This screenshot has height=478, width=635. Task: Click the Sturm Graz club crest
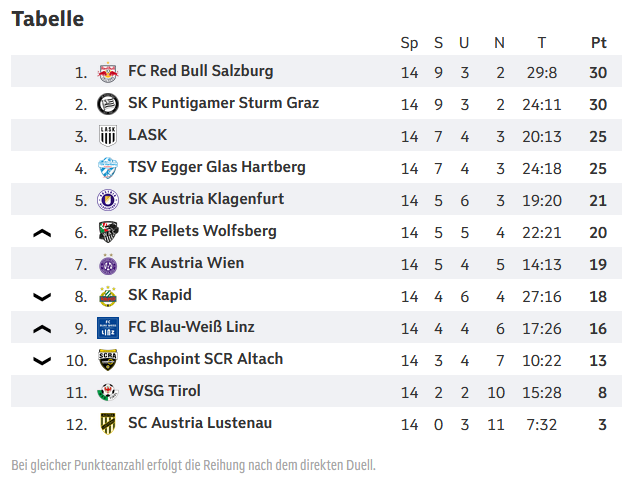tap(108, 104)
